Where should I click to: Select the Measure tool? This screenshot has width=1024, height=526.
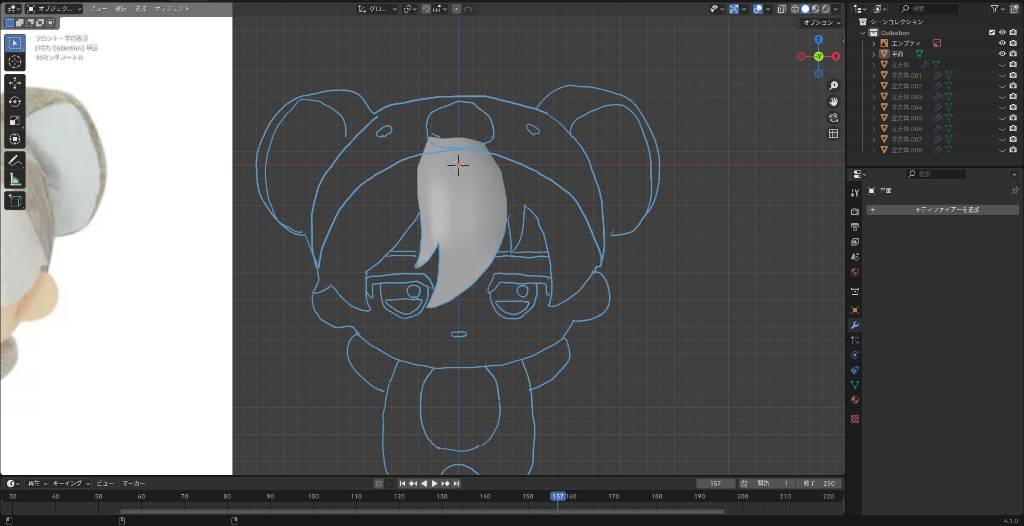pyautogui.click(x=15, y=179)
